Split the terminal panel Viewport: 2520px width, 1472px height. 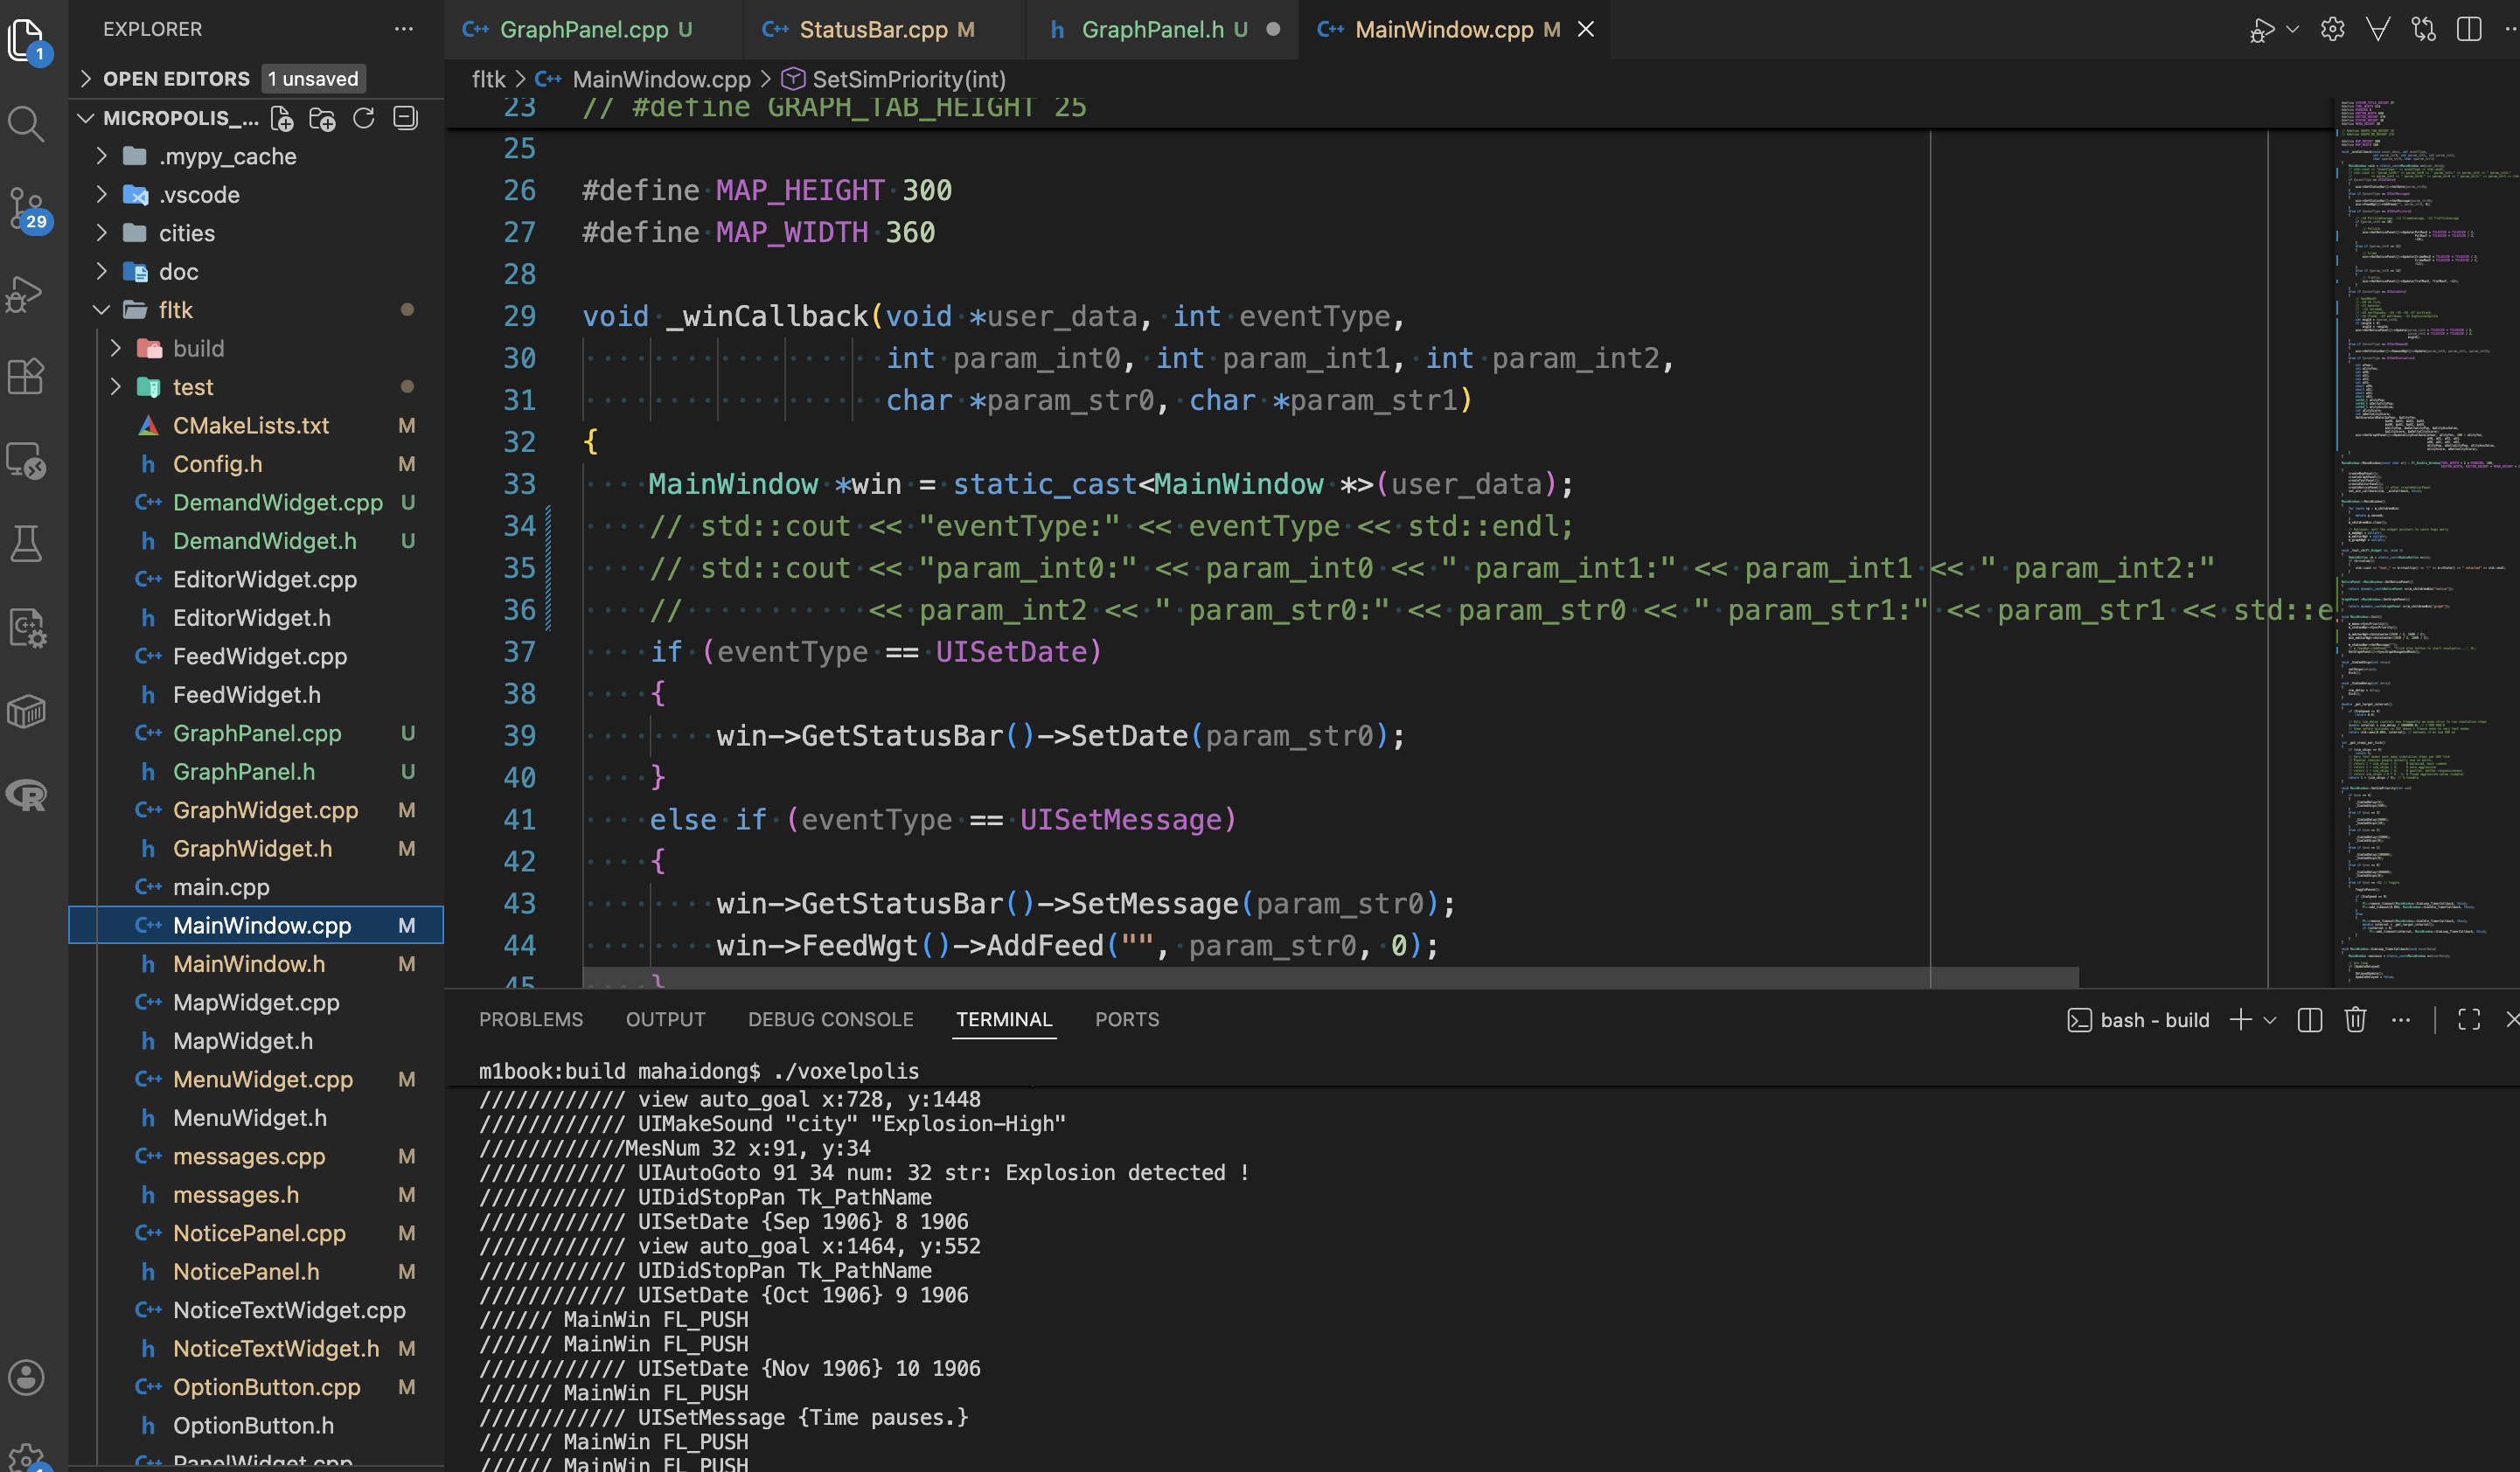point(2310,1020)
